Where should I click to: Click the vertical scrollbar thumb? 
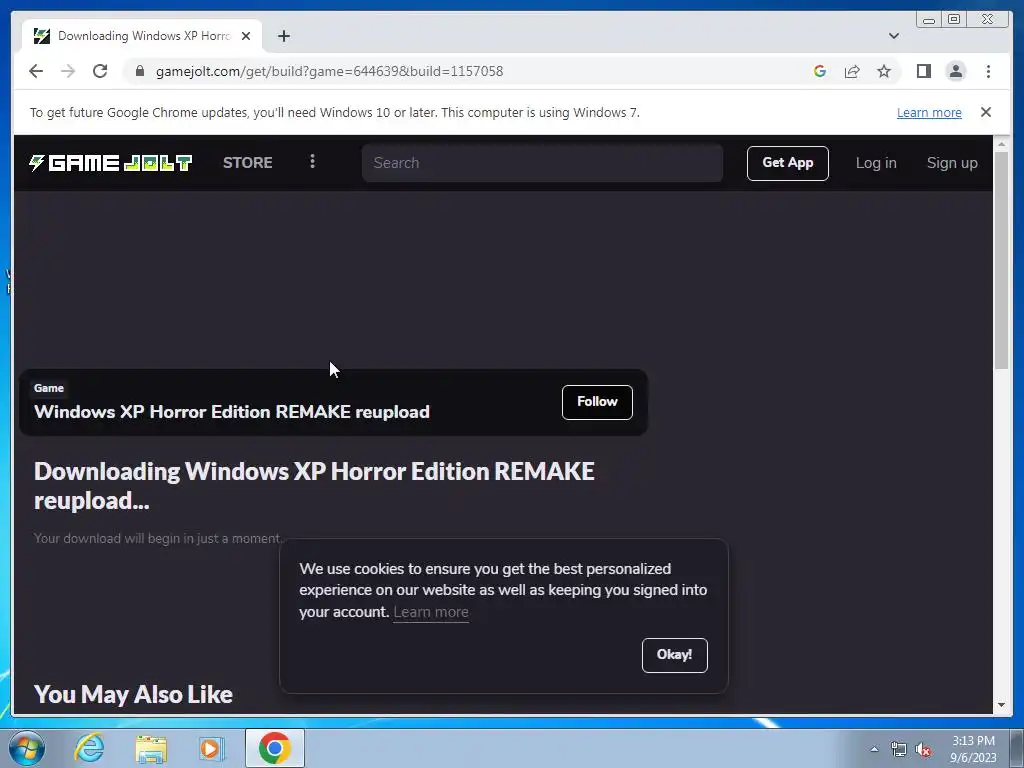click(x=1001, y=261)
